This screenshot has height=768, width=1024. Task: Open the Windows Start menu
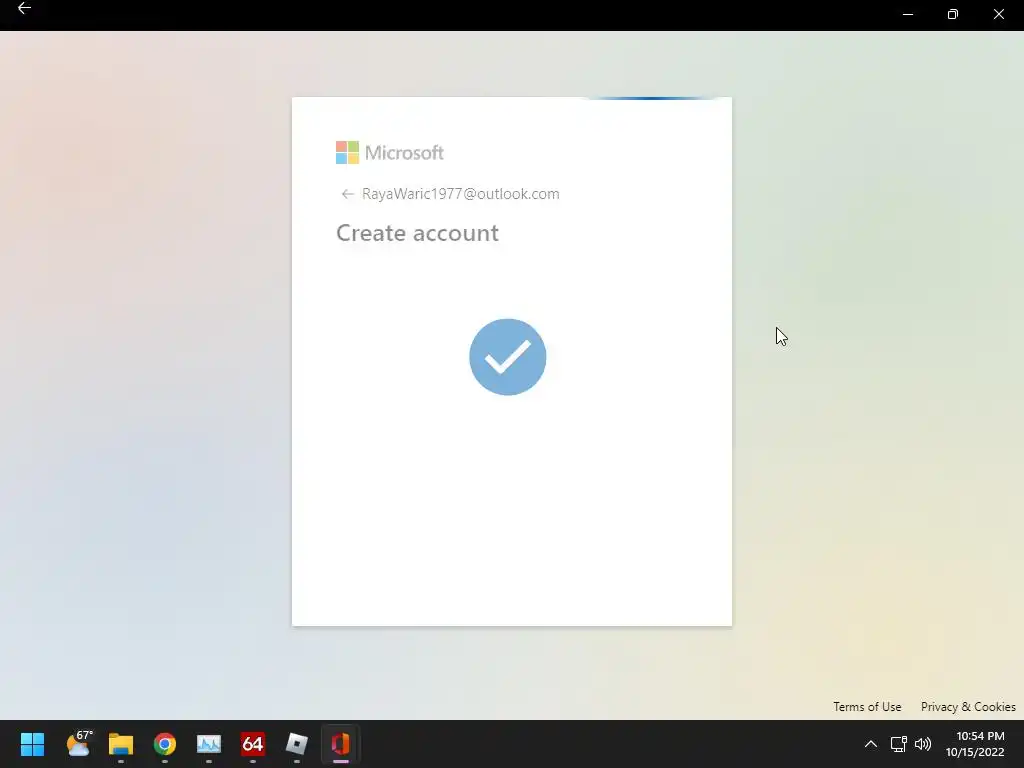(32, 744)
